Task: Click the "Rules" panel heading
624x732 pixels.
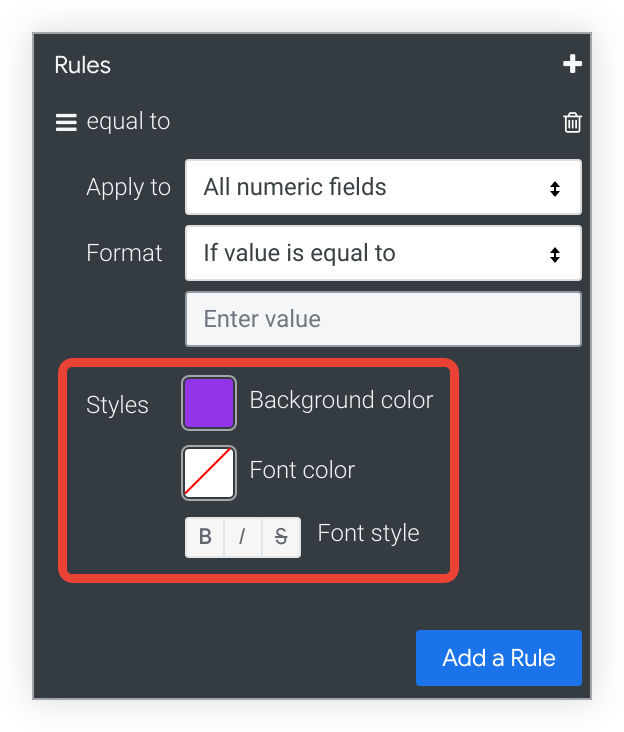Action: (x=83, y=66)
